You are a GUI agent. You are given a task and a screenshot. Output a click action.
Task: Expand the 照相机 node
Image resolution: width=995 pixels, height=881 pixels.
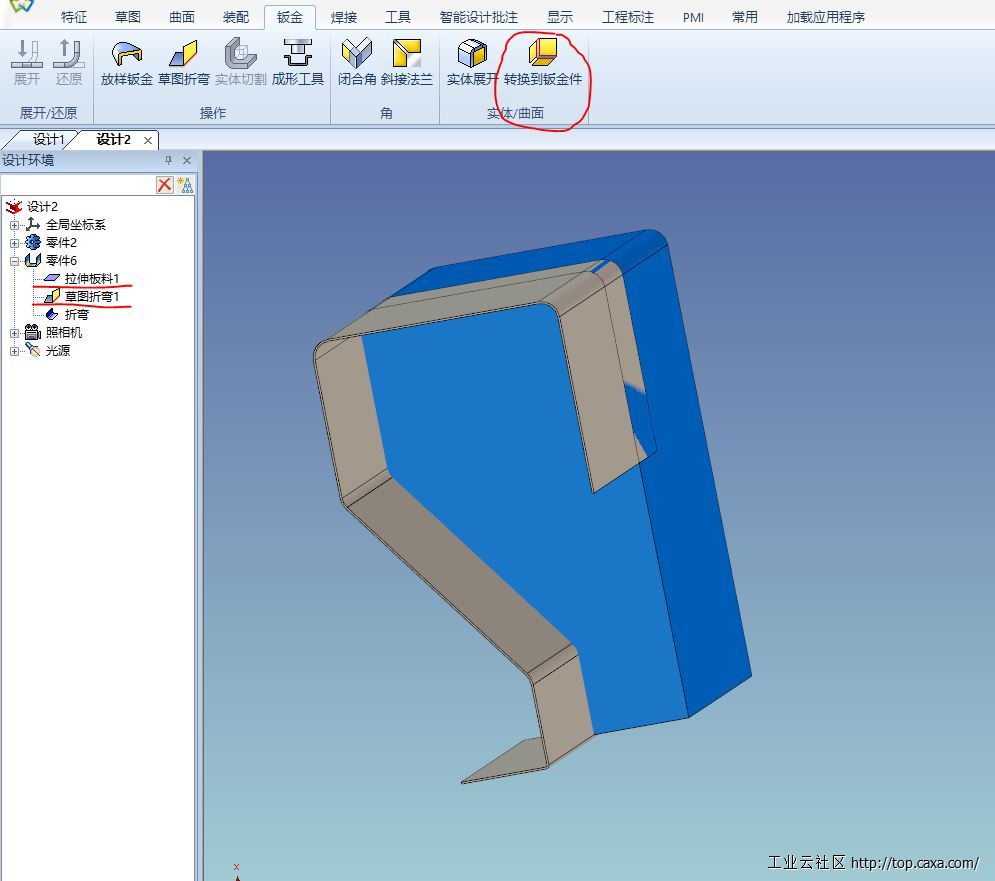click(14, 333)
